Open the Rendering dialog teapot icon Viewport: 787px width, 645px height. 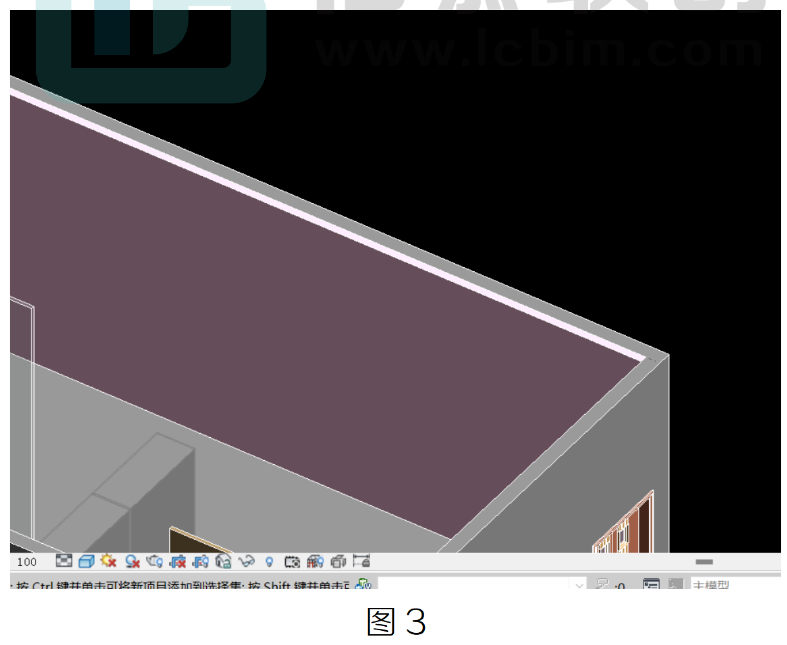click(x=155, y=561)
